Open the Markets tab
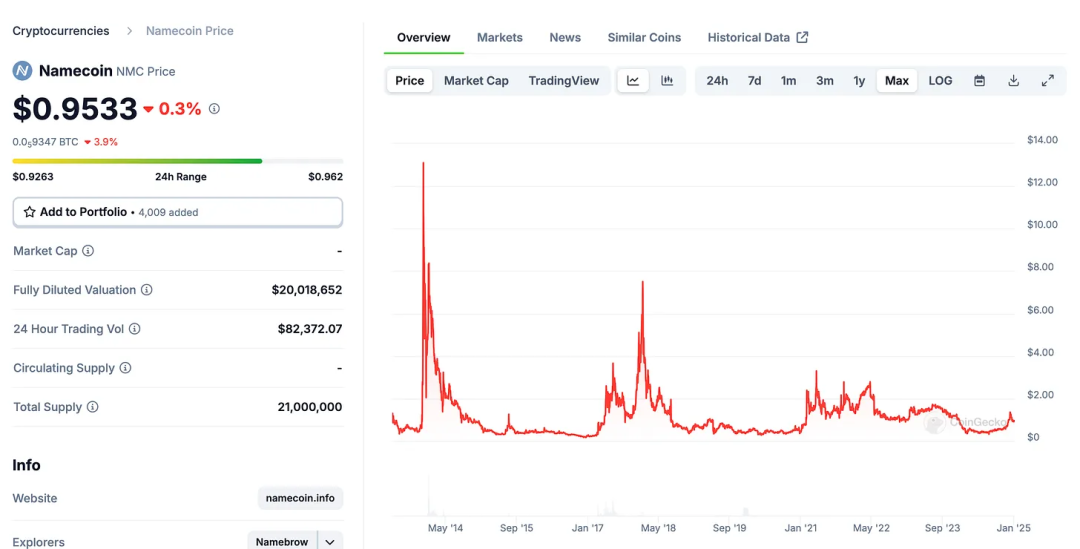This screenshot has width=1080, height=549. pos(499,37)
